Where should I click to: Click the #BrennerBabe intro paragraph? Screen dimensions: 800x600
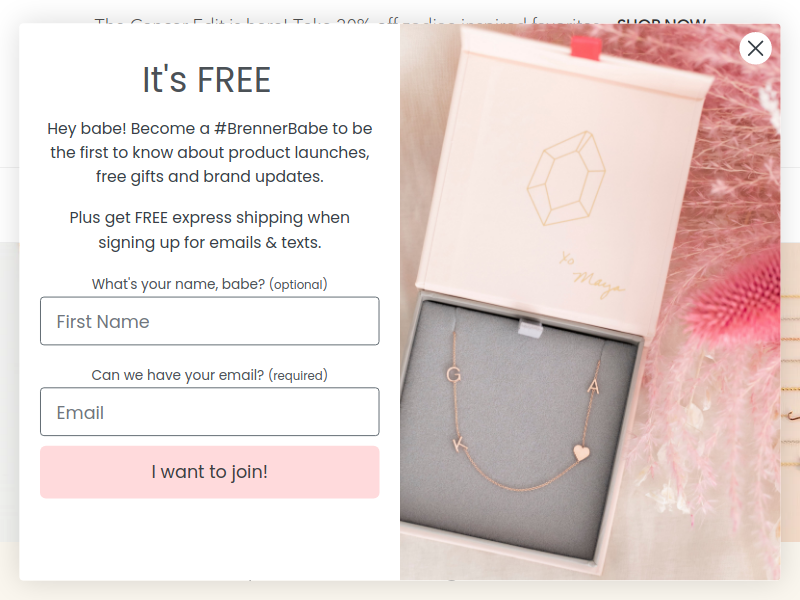(210, 153)
